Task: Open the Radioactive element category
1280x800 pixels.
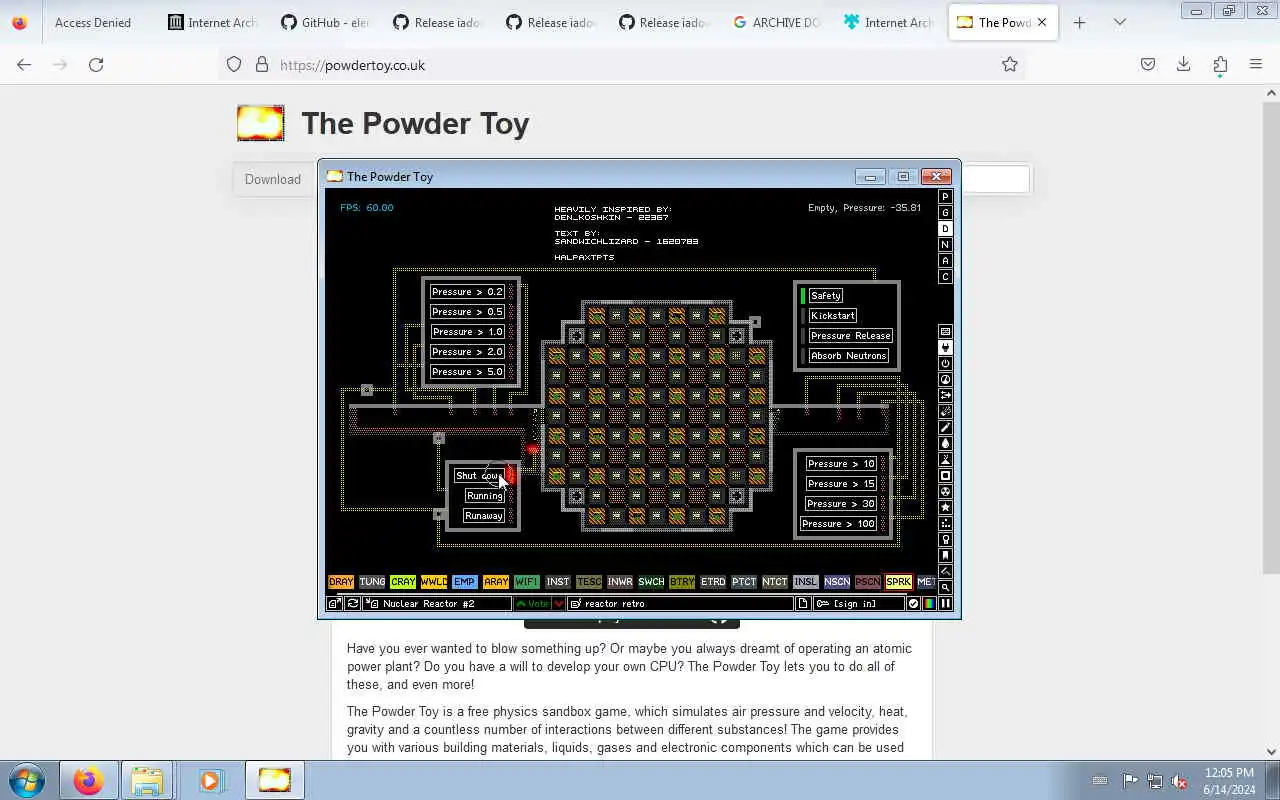Action: coord(945,492)
